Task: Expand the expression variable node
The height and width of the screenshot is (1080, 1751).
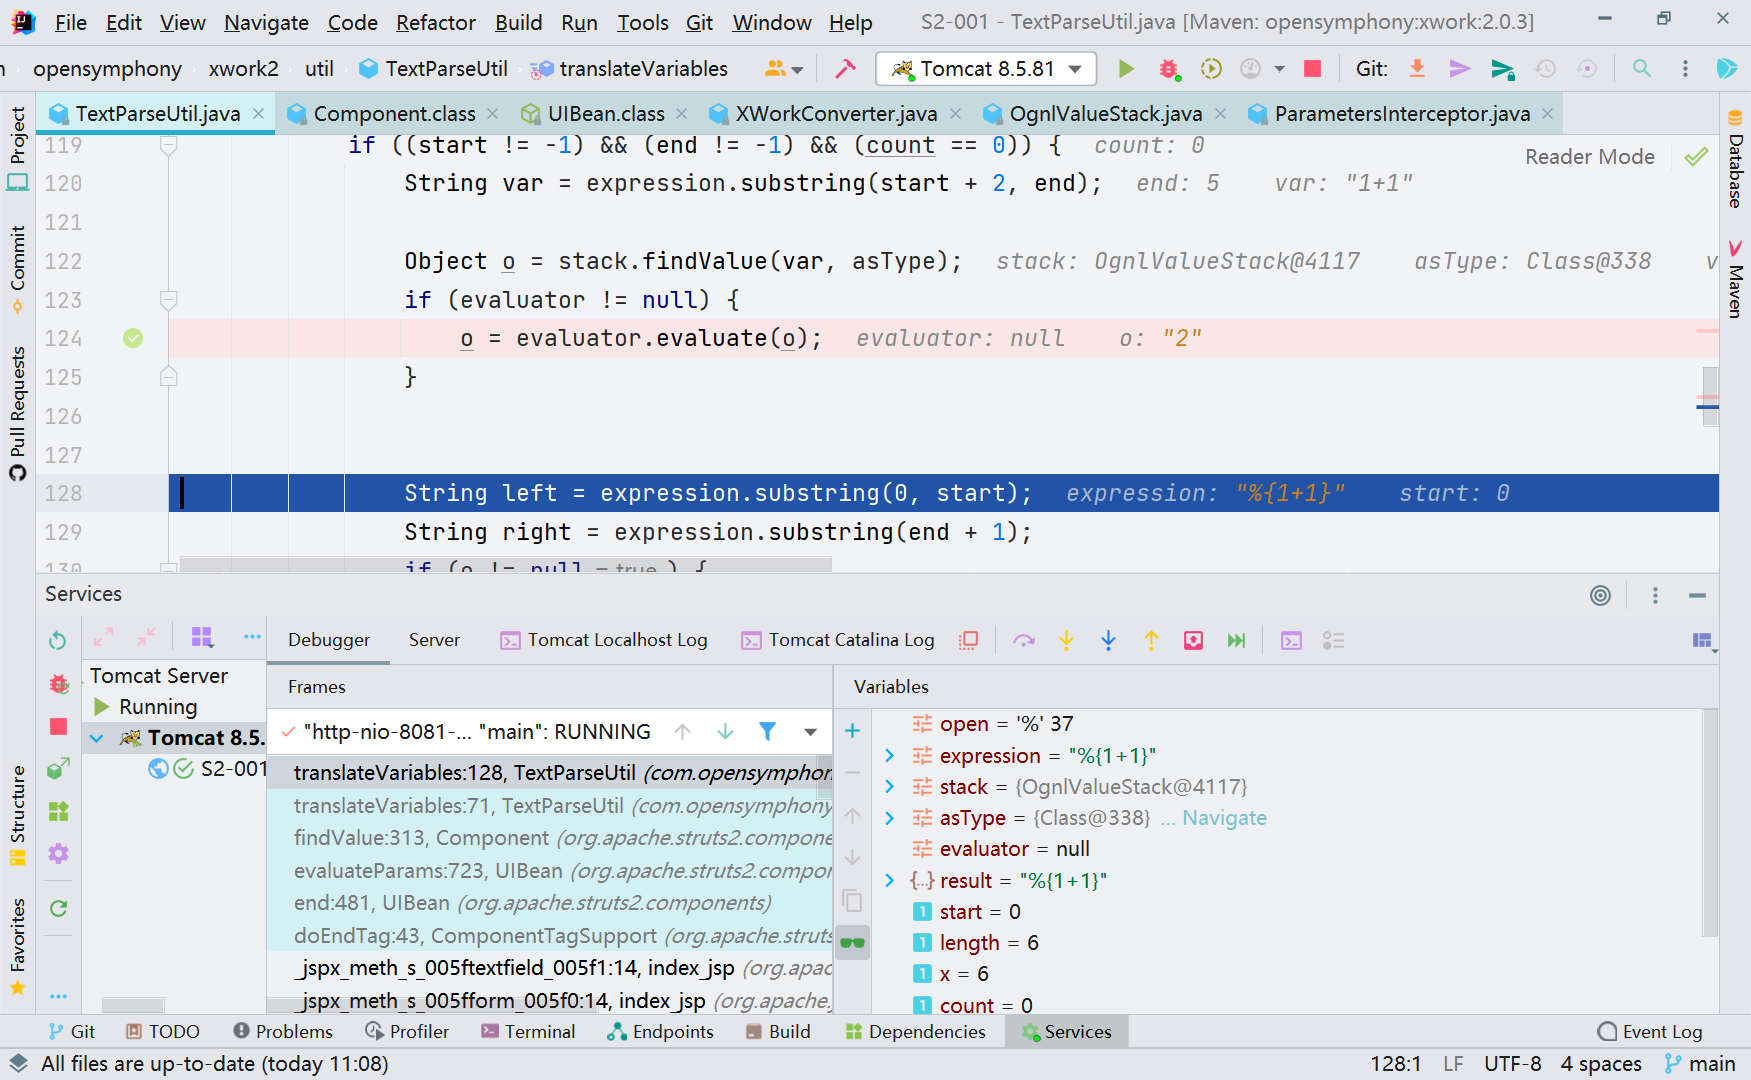Action: tap(889, 756)
